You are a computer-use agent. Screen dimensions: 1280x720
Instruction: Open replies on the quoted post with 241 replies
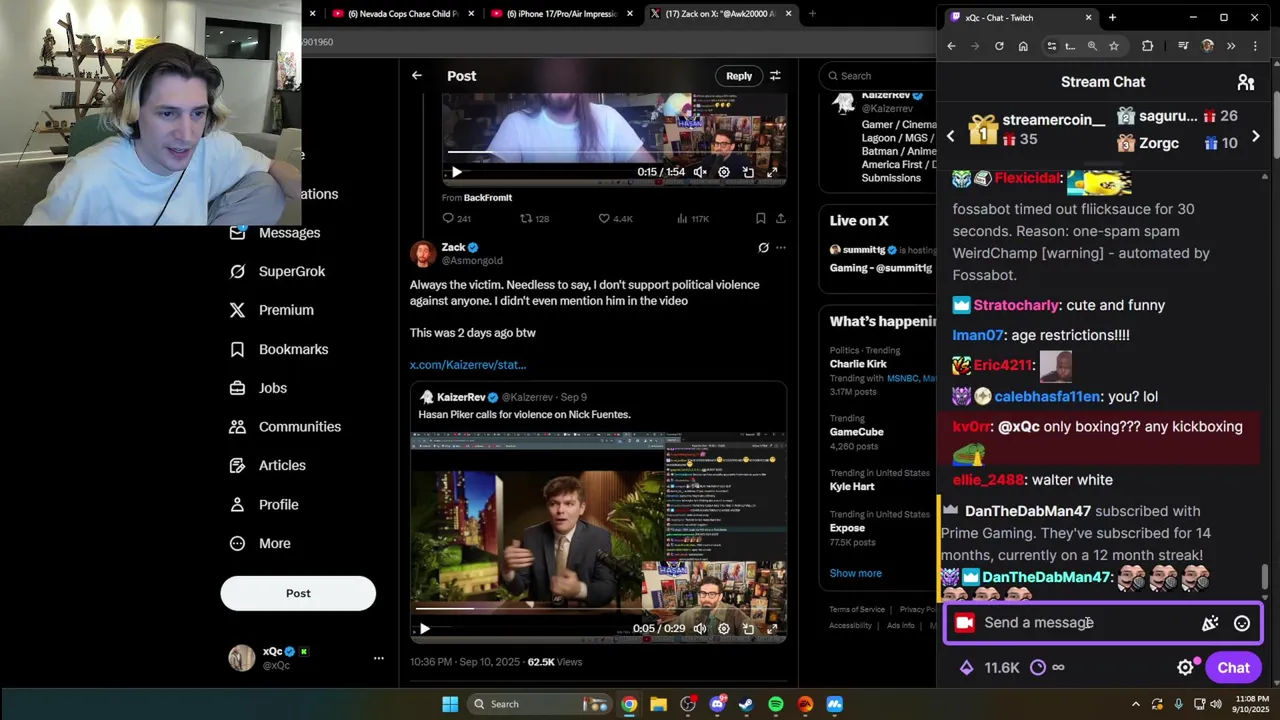456,218
